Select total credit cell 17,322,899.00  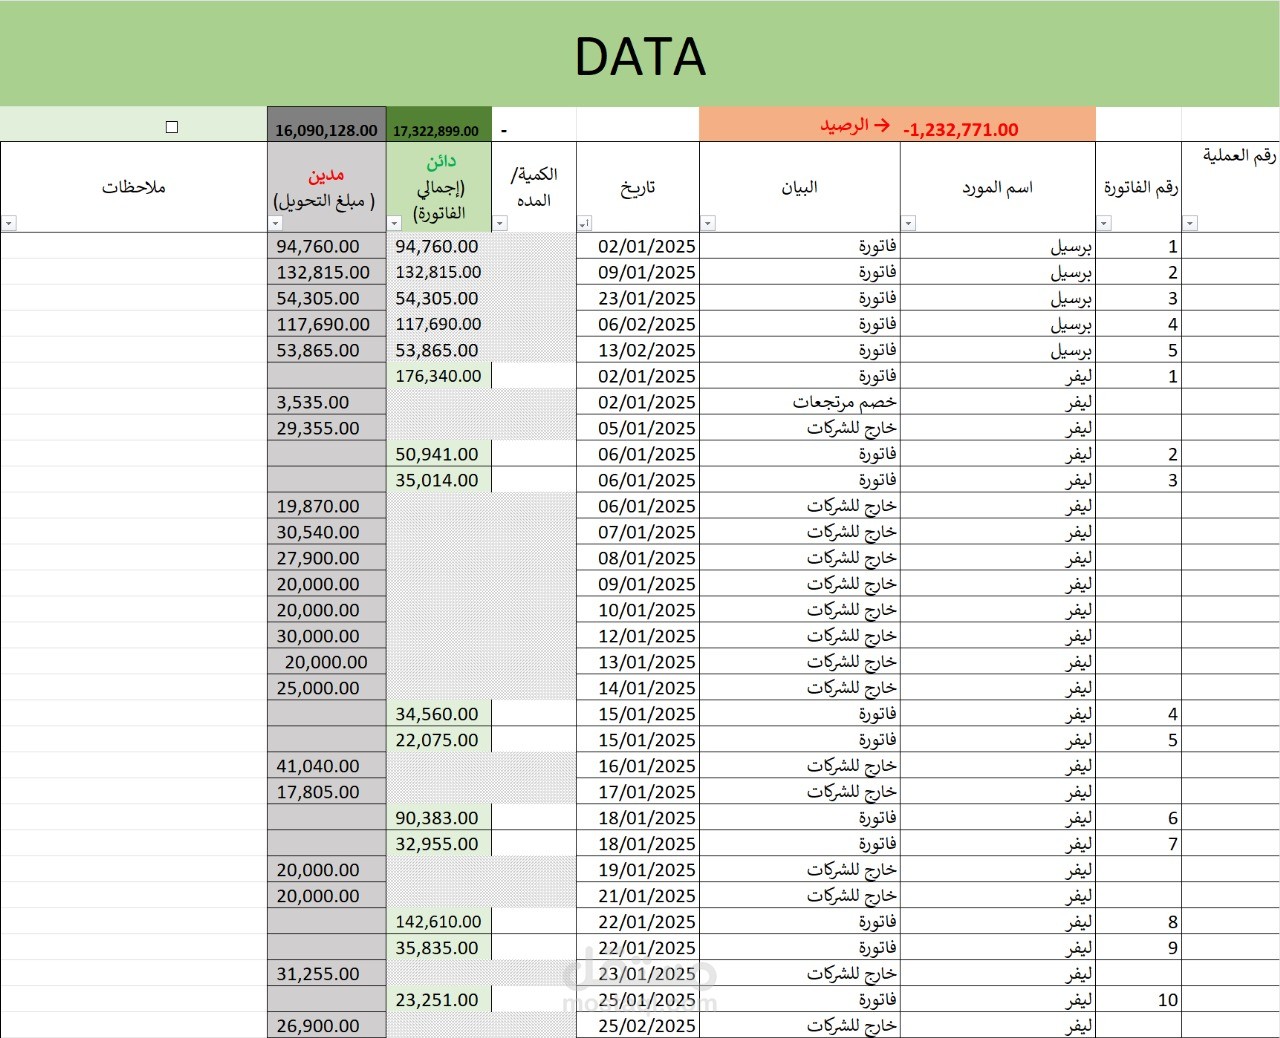(x=439, y=125)
